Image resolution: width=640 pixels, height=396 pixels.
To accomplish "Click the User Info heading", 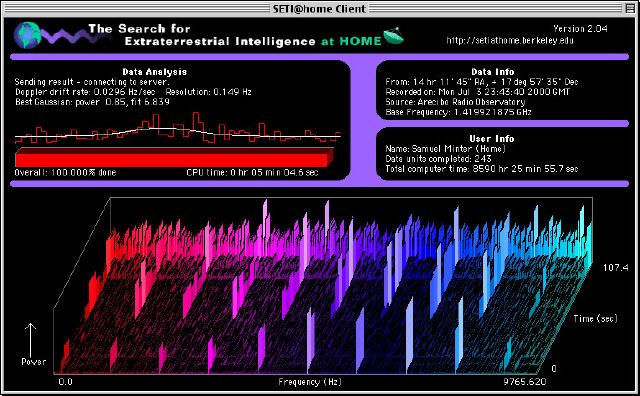I will (x=492, y=139).
